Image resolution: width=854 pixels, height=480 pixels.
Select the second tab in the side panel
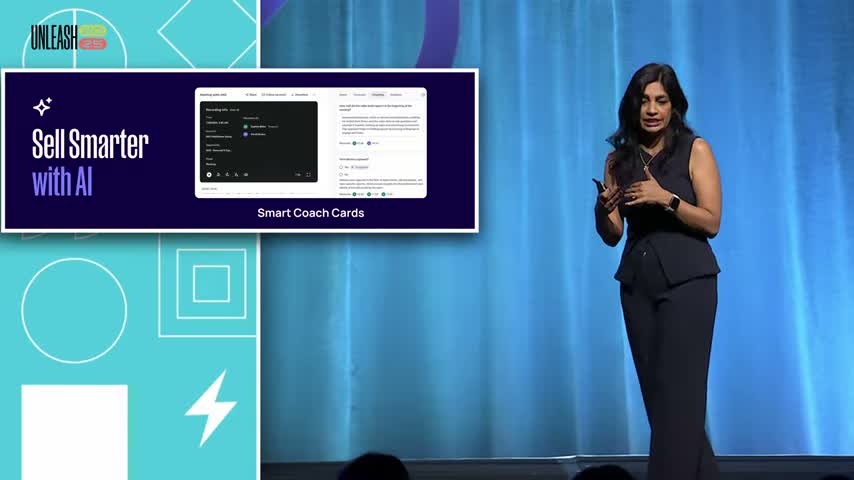click(359, 95)
